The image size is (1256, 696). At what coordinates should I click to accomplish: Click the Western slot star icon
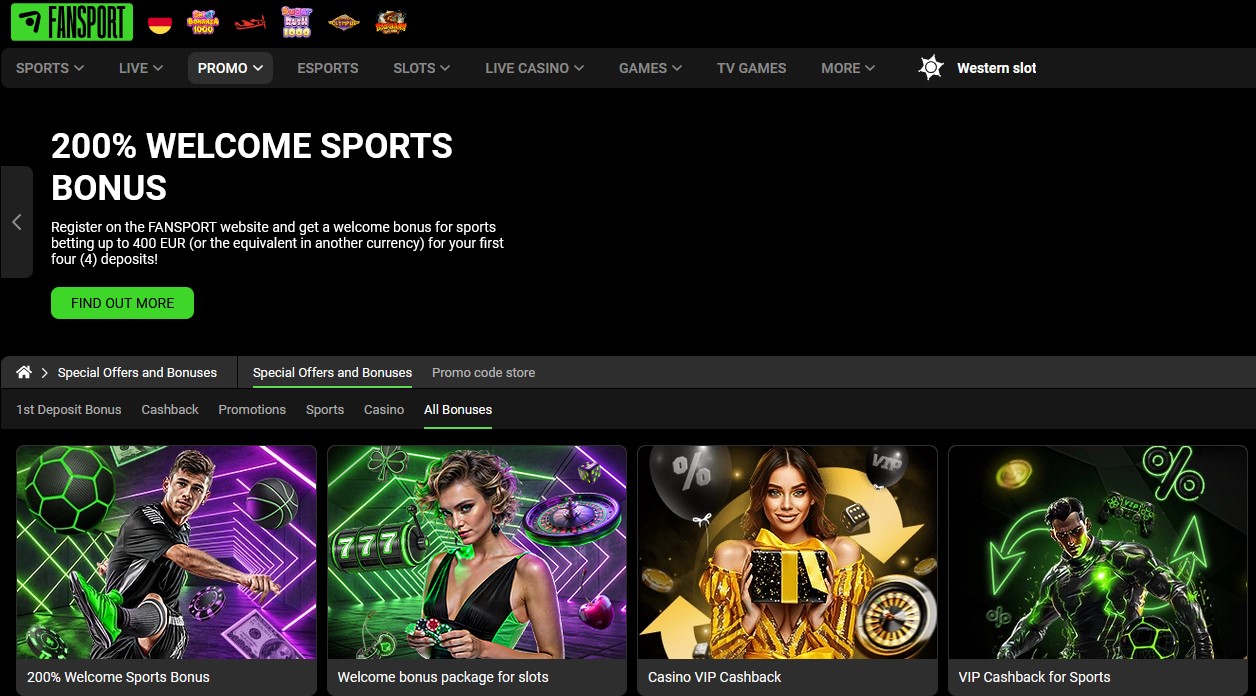coord(931,68)
